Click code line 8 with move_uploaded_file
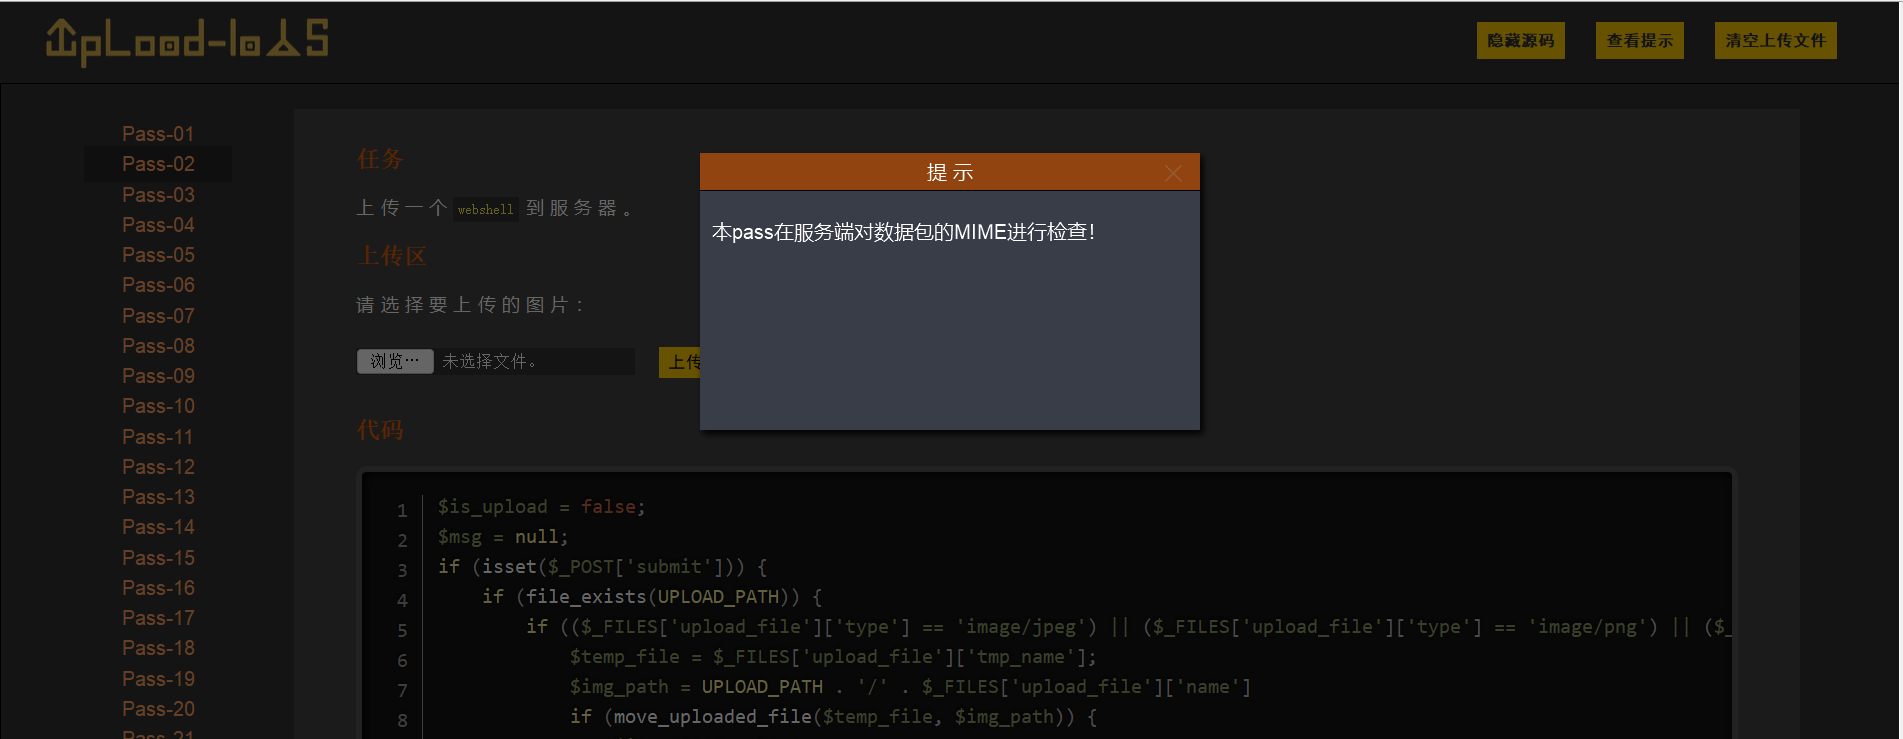 (x=833, y=717)
